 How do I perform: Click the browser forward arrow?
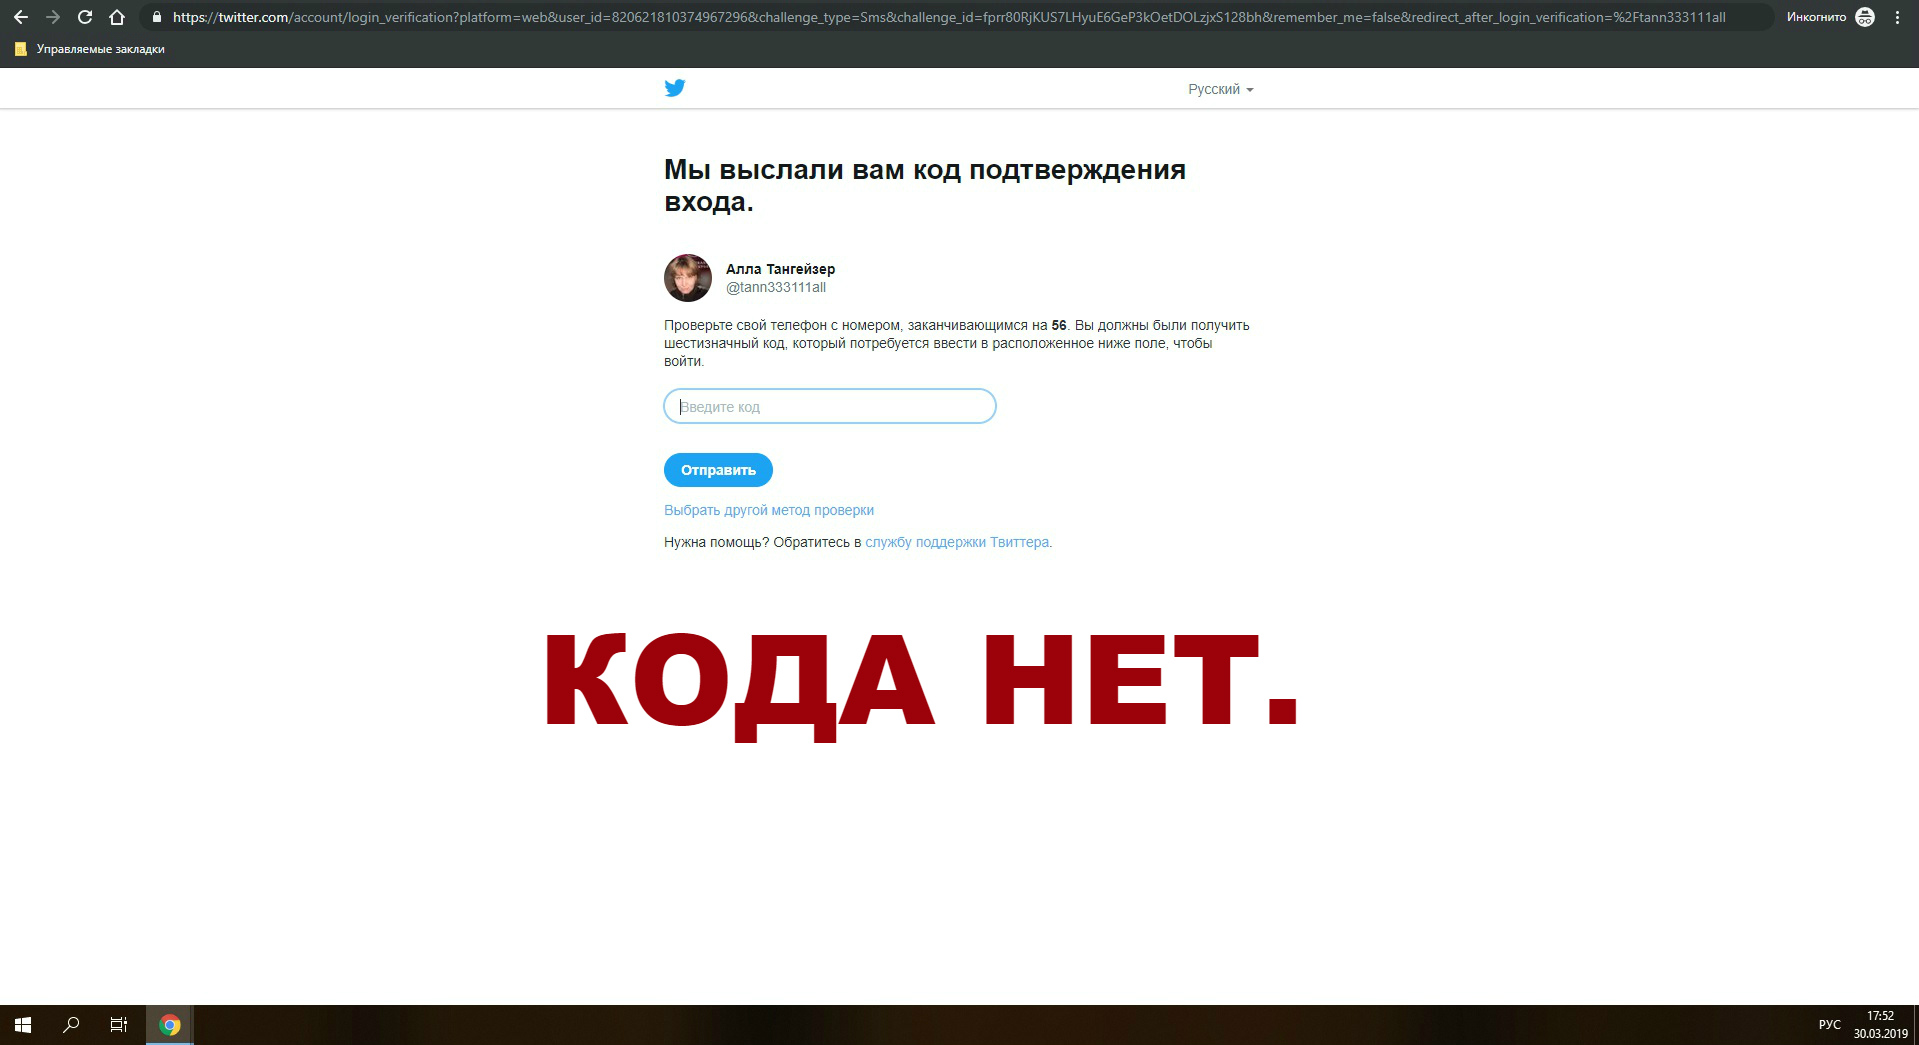tap(53, 17)
